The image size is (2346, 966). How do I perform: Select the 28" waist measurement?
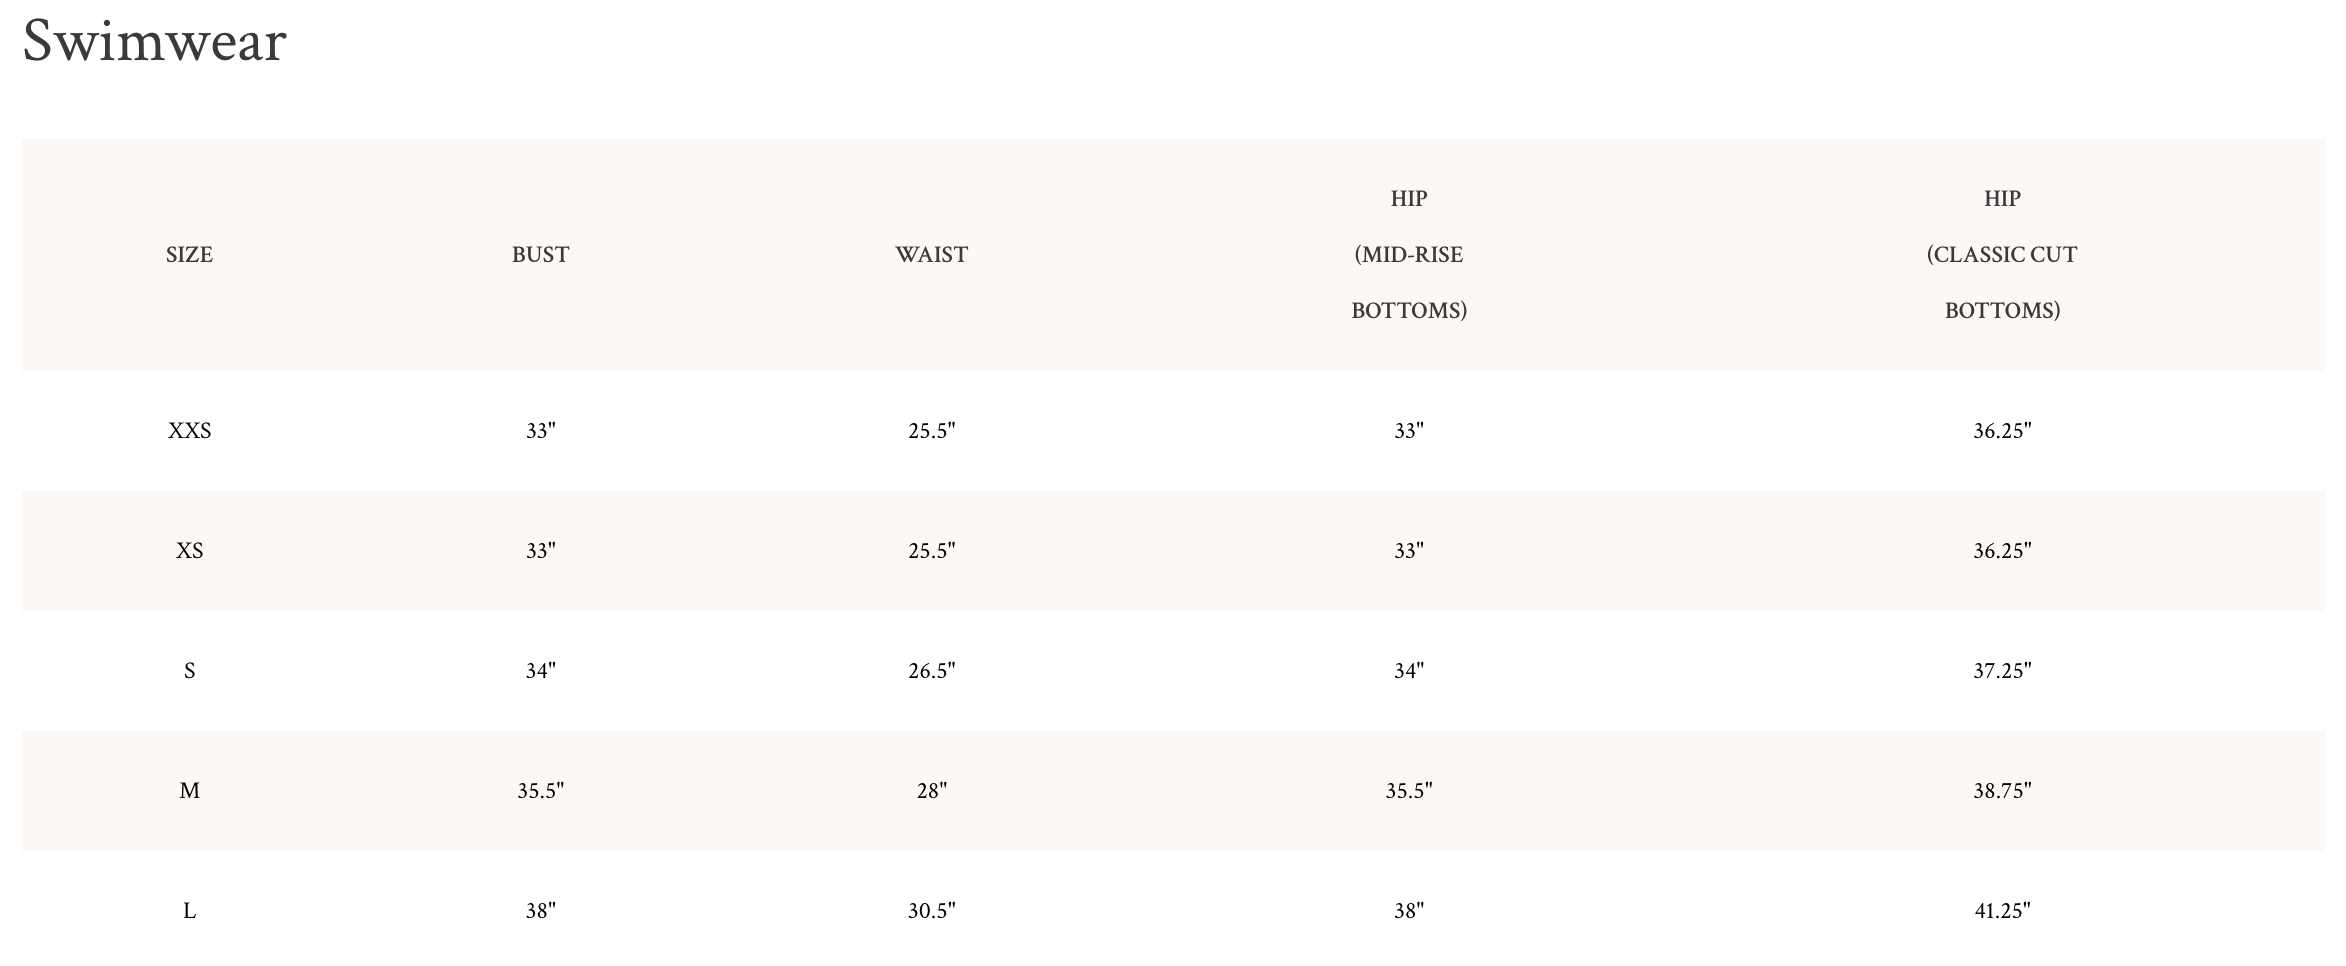coord(931,791)
